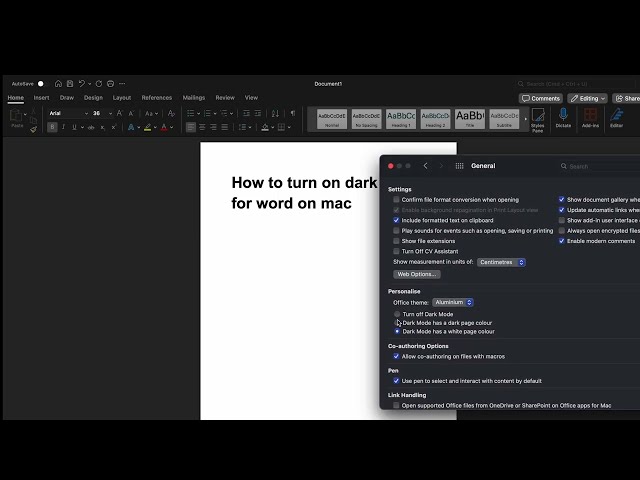Image resolution: width=640 pixels, height=480 pixels.
Task: Open Add-ins
Action: [590, 118]
